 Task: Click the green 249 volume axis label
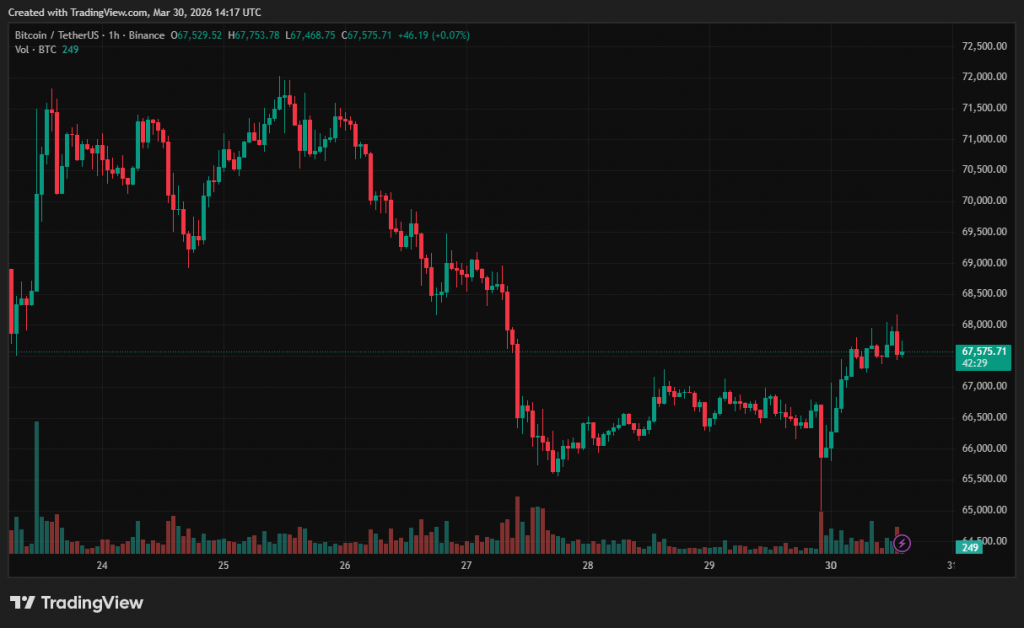coord(969,547)
